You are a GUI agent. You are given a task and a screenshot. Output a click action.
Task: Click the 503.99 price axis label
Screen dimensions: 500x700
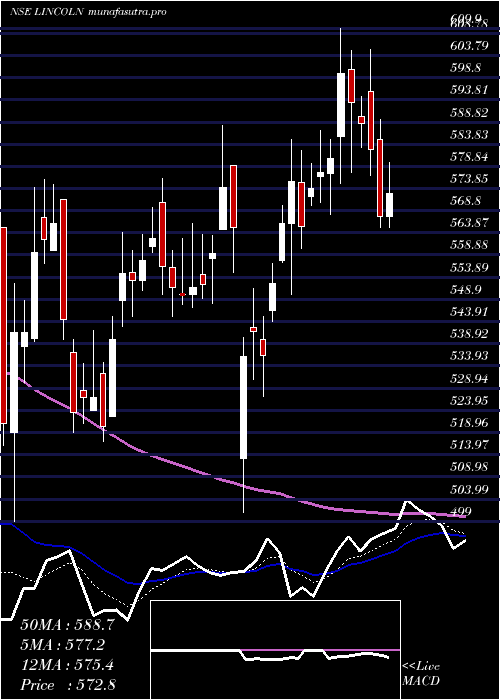coord(469,490)
